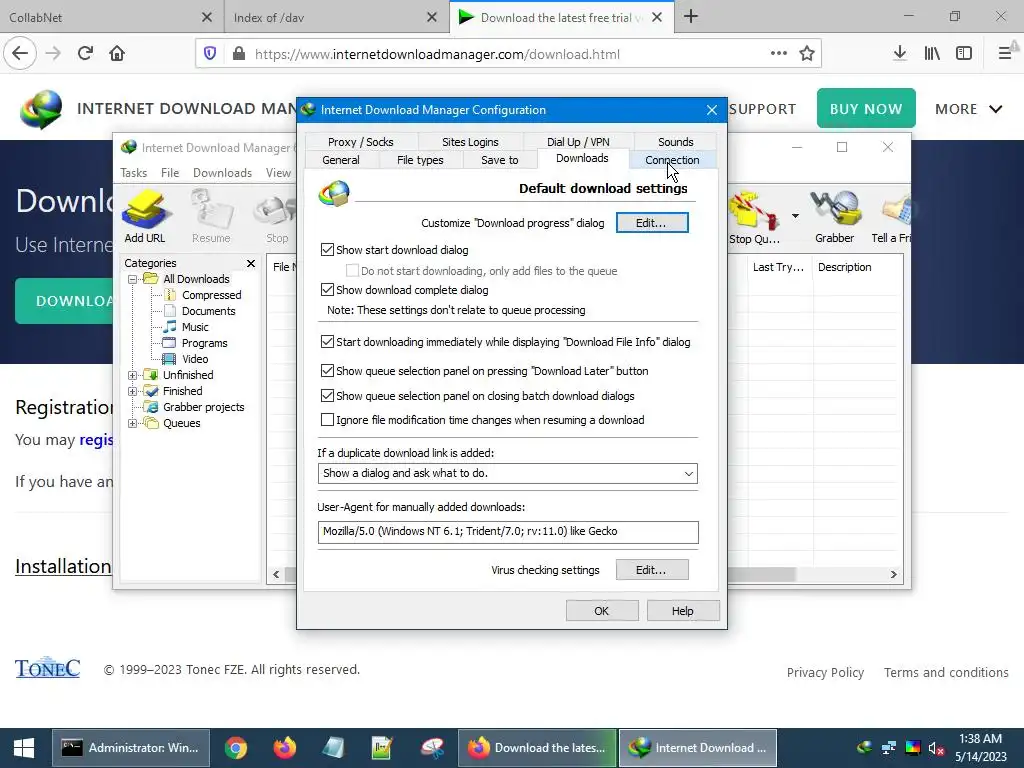Click the Firefox icon in taskbar
This screenshot has height=768, width=1024.
click(x=284, y=748)
